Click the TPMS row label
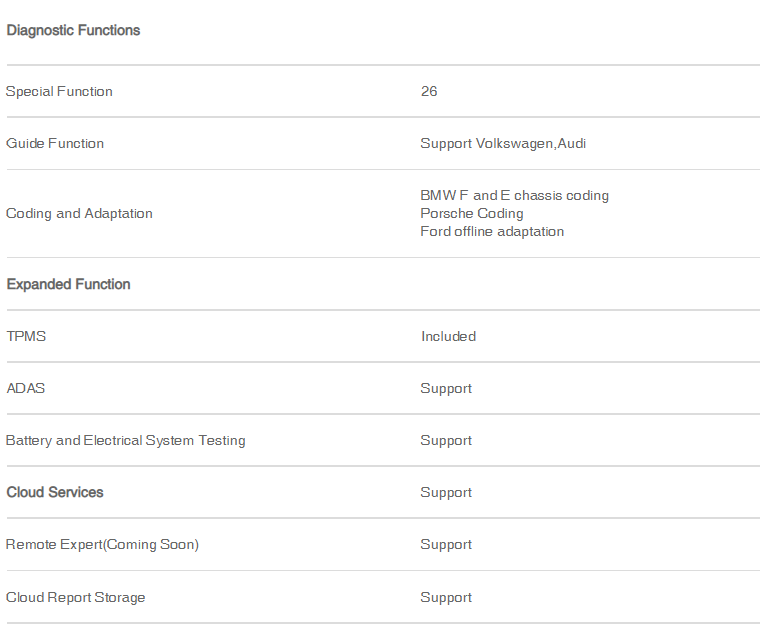Image resolution: width=760 pixels, height=632 pixels. [x=26, y=336]
